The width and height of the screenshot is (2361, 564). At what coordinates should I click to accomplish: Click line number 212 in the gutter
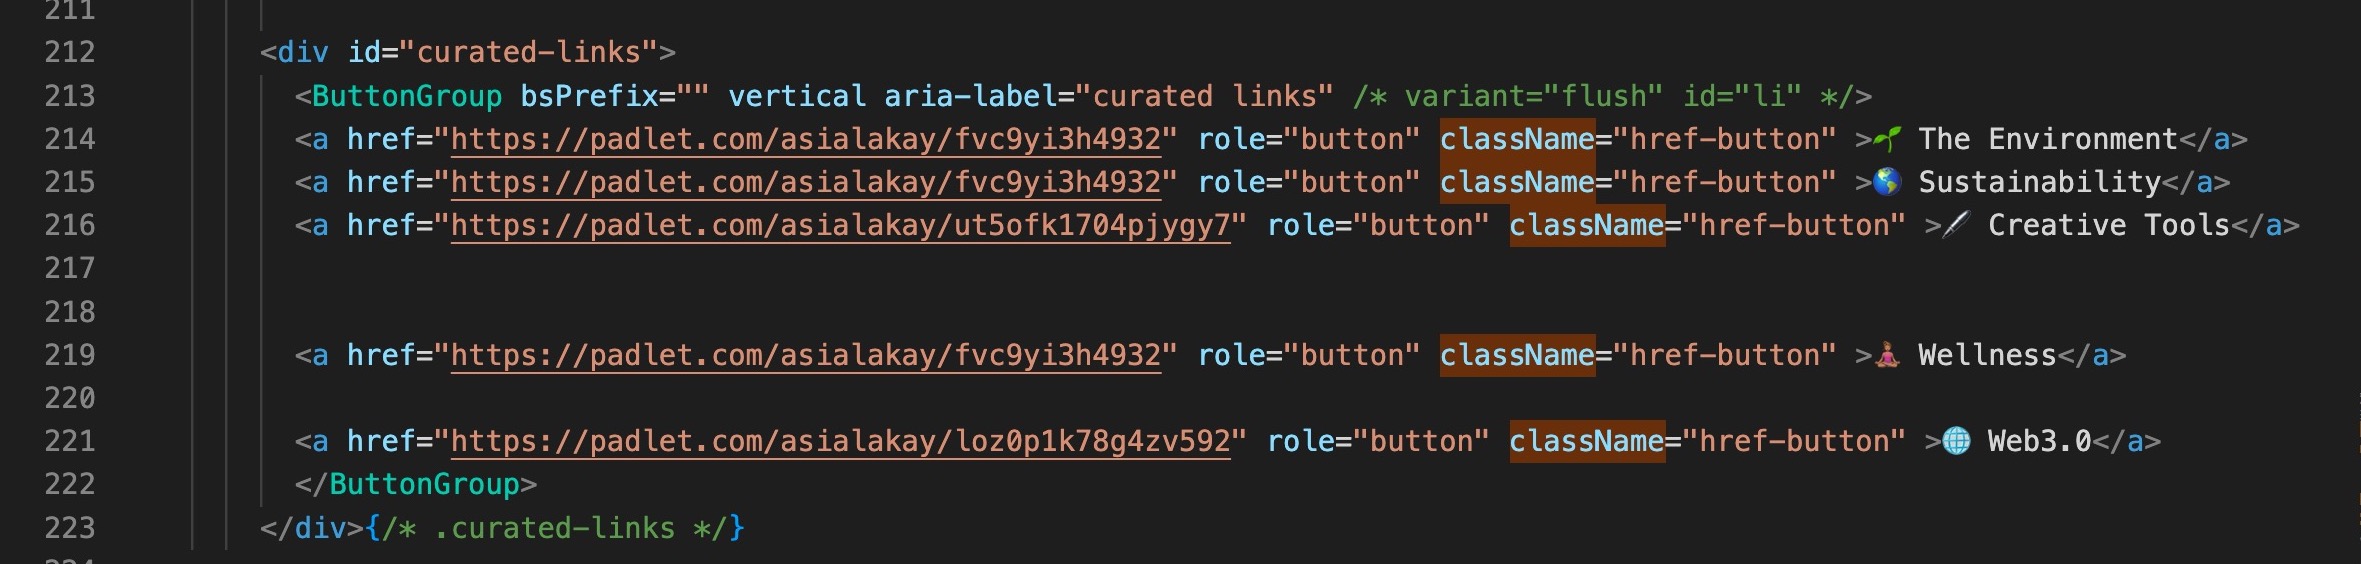pos(70,53)
